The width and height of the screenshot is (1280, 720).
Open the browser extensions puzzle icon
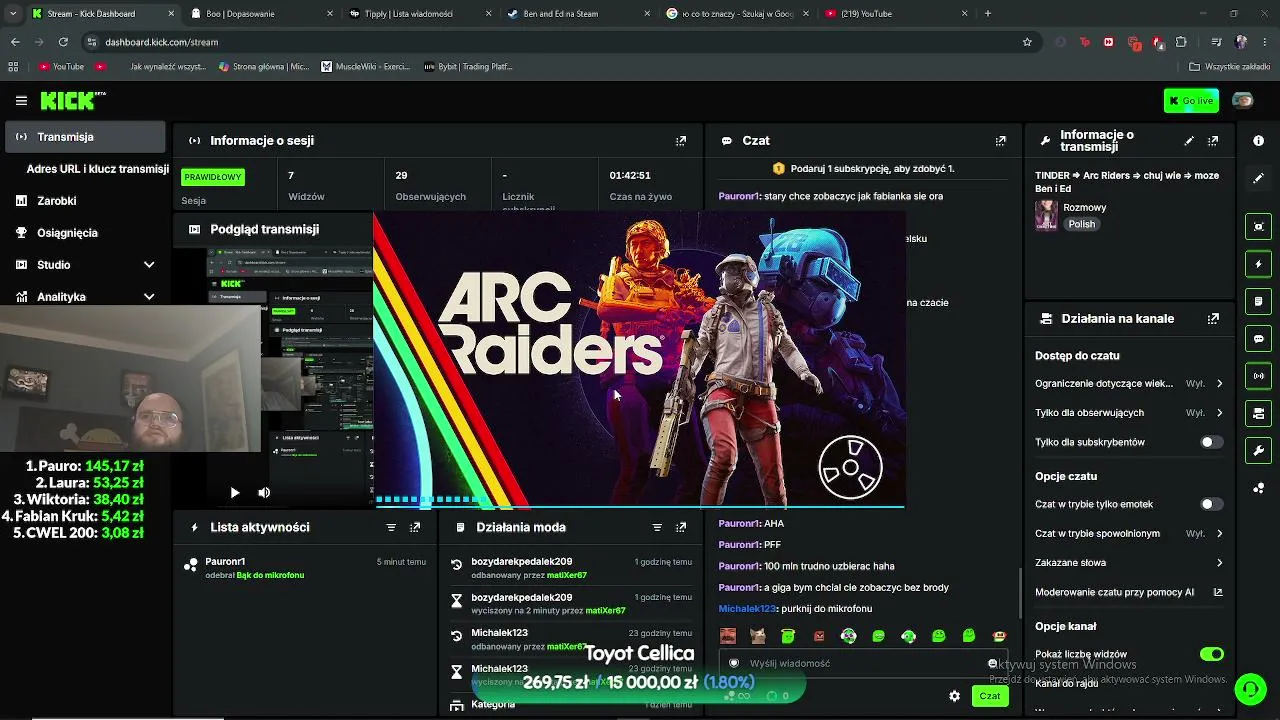pyautogui.click(x=1181, y=42)
